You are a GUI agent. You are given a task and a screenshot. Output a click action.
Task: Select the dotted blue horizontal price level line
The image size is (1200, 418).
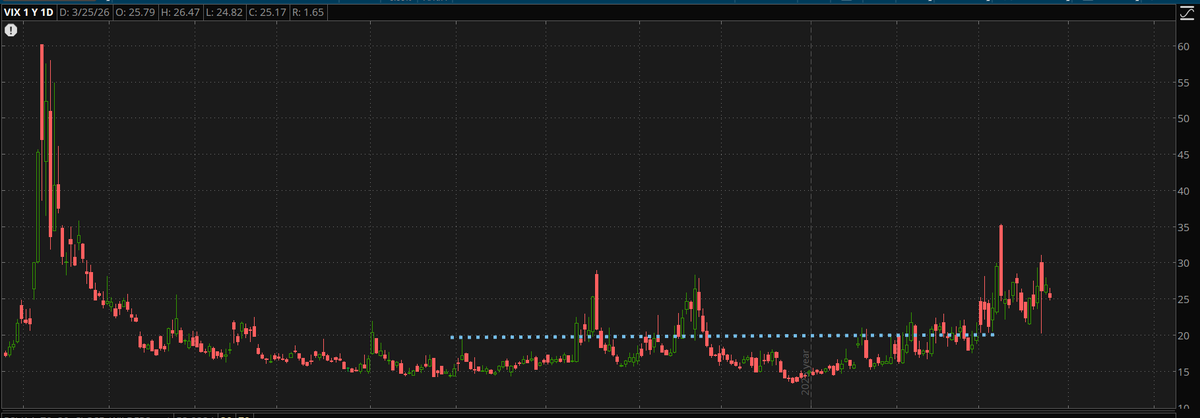click(722, 336)
